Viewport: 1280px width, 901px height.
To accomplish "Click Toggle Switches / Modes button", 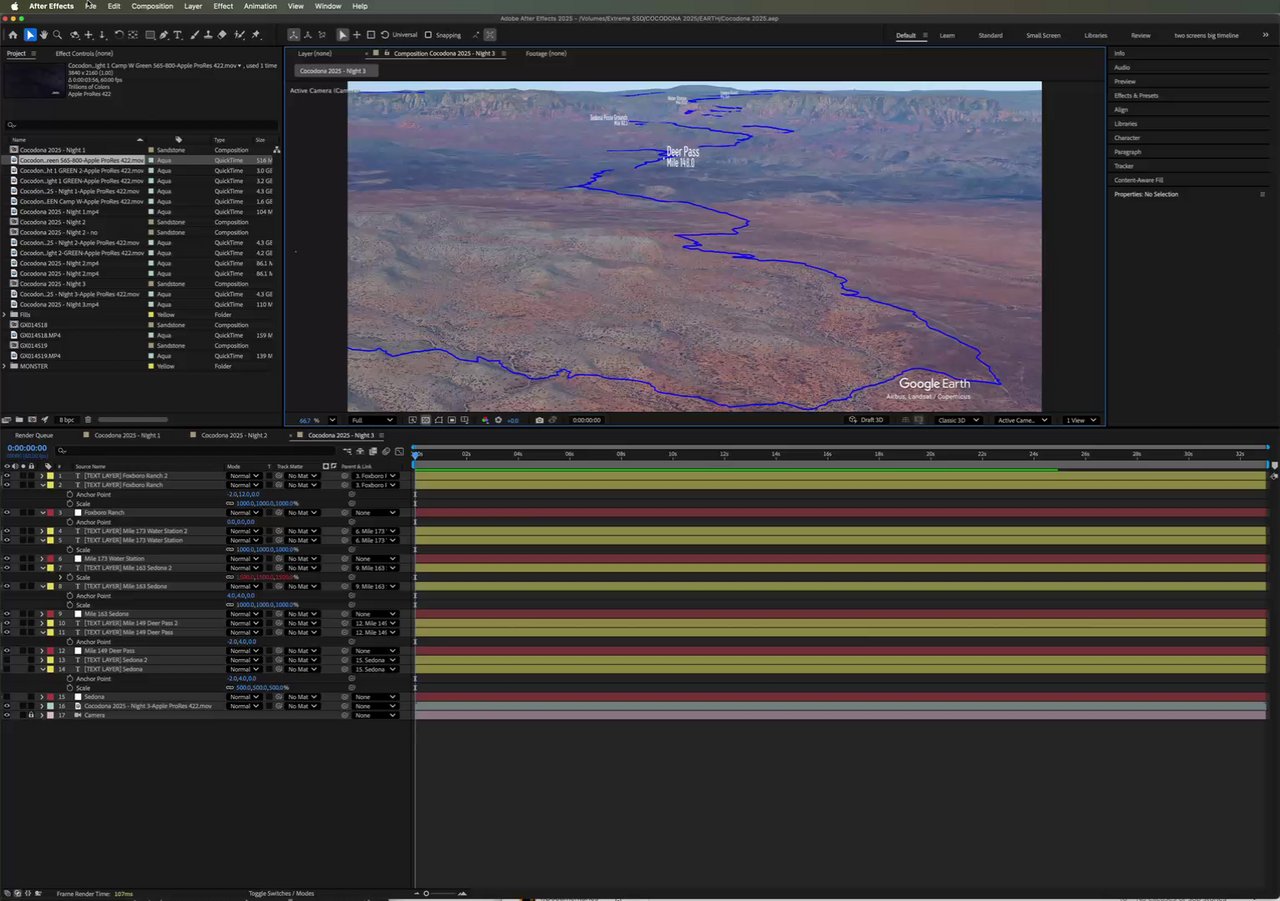I will 281,893.
